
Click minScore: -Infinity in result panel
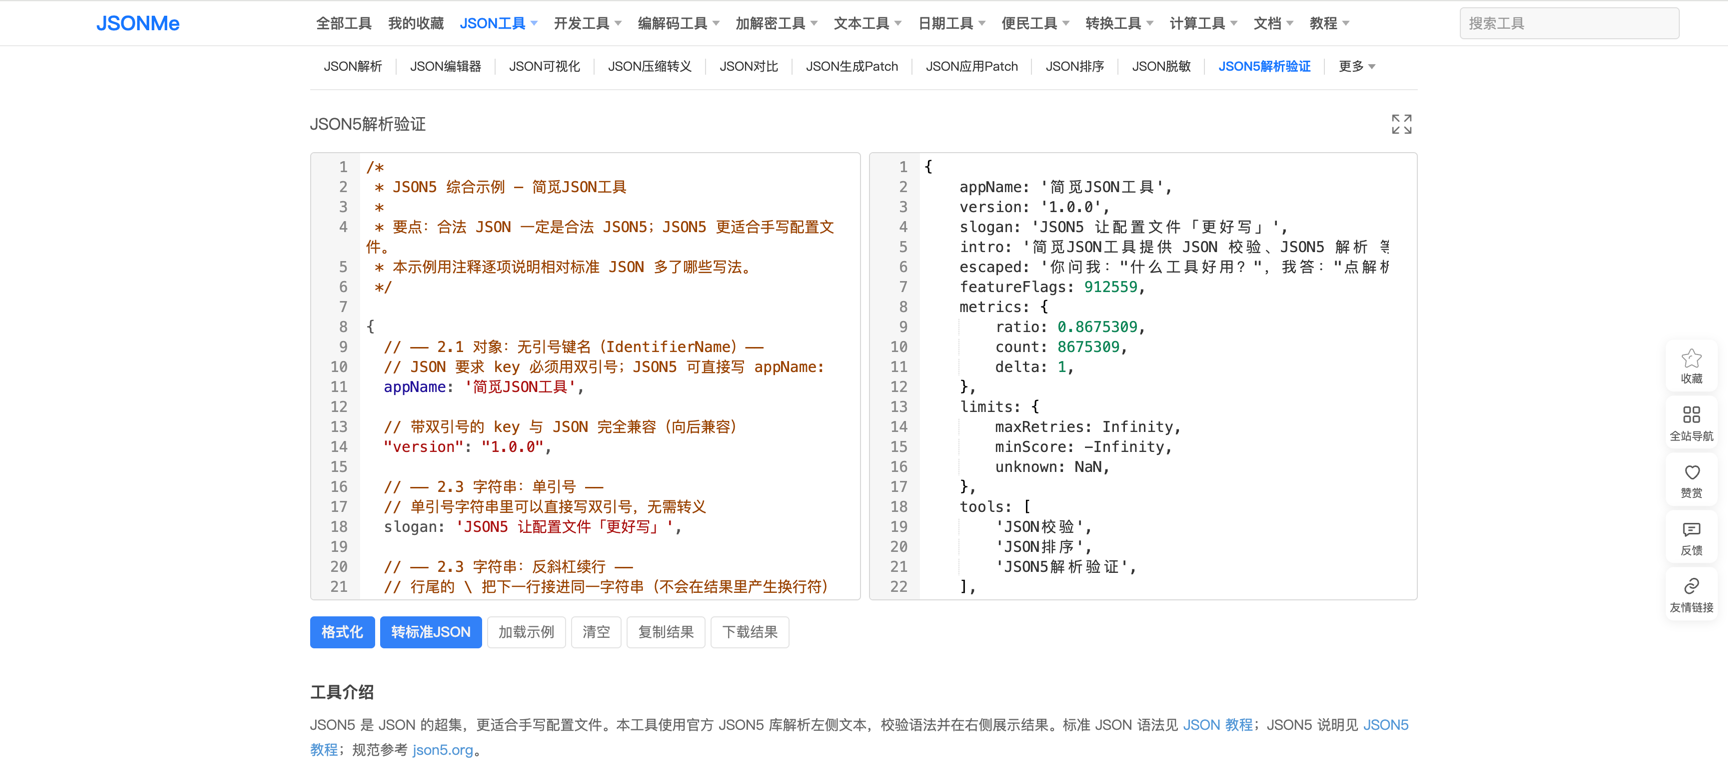(x=1083, y=447)
